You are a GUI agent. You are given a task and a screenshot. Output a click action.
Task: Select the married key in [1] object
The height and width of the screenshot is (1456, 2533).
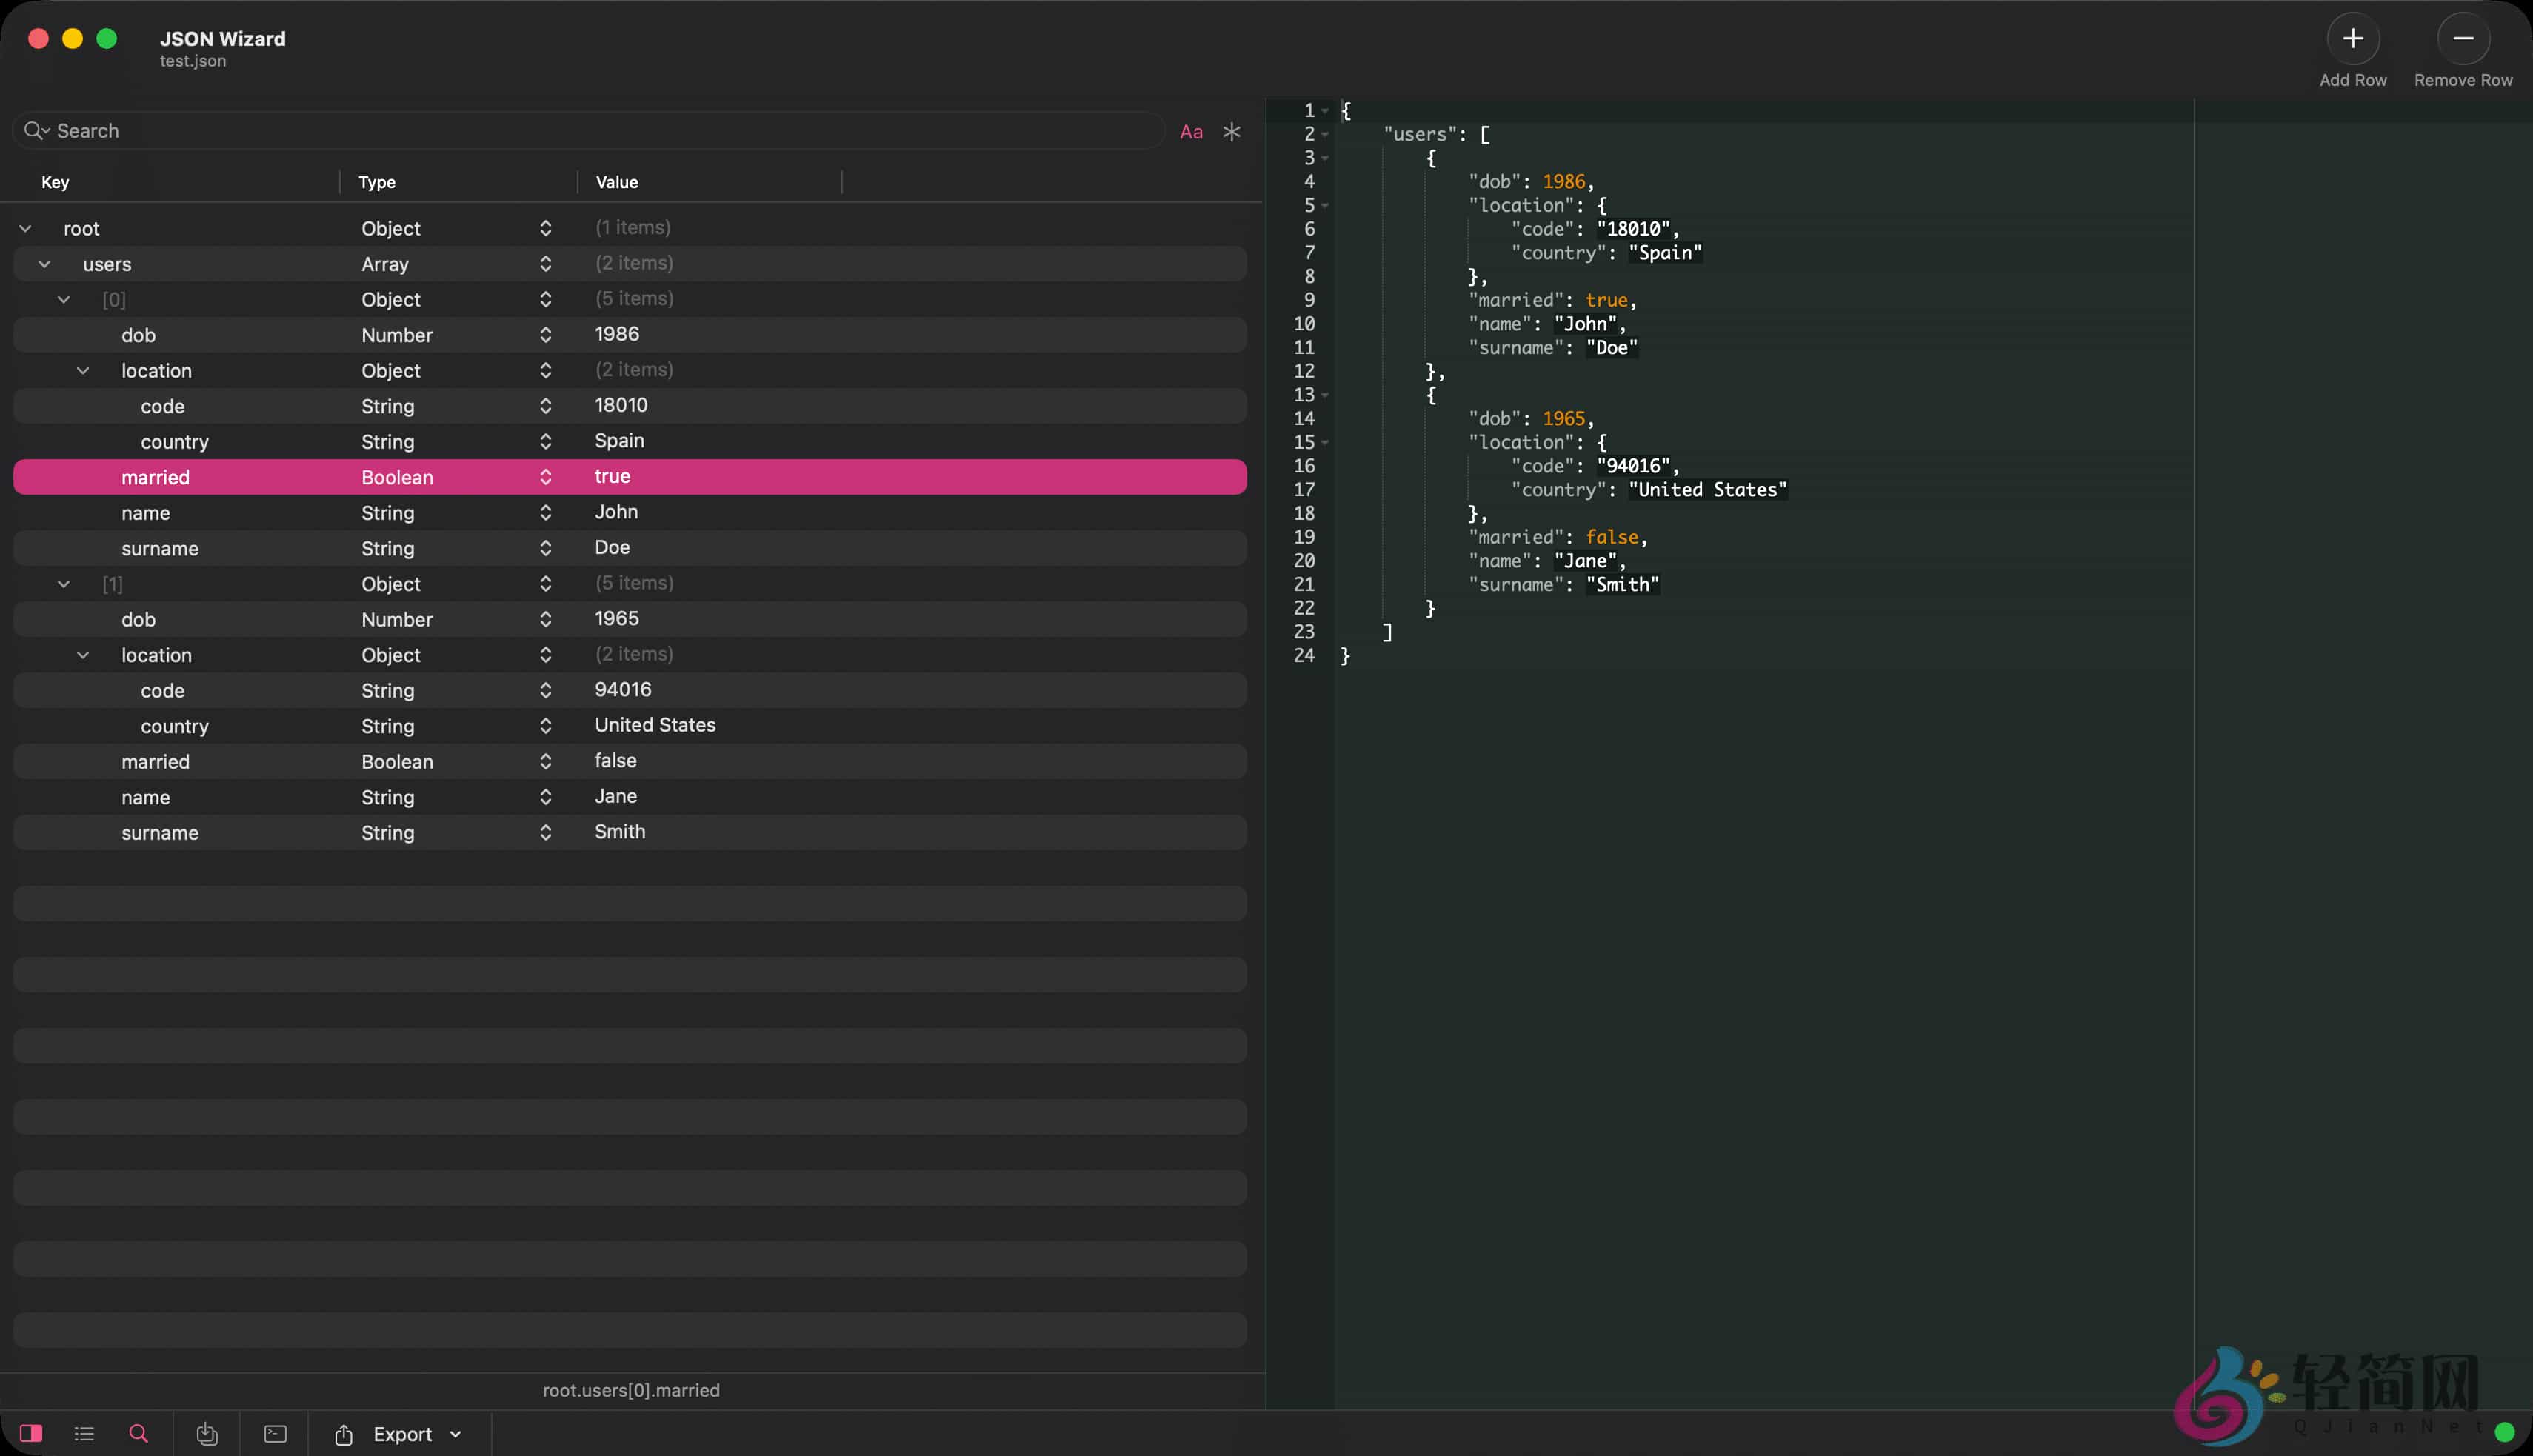coord(155,762)
